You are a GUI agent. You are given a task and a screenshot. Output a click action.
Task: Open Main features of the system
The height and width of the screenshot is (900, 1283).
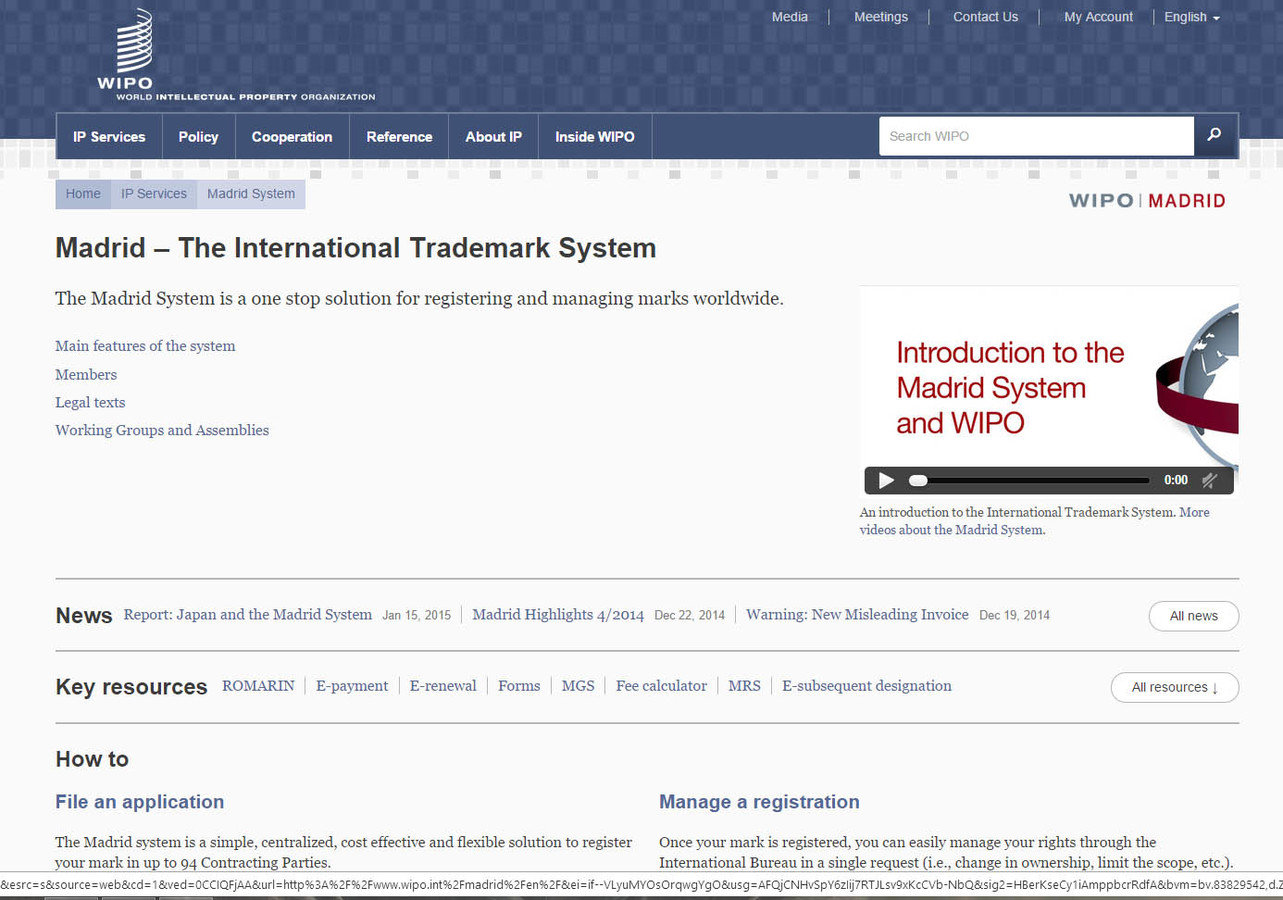point(145,346)
